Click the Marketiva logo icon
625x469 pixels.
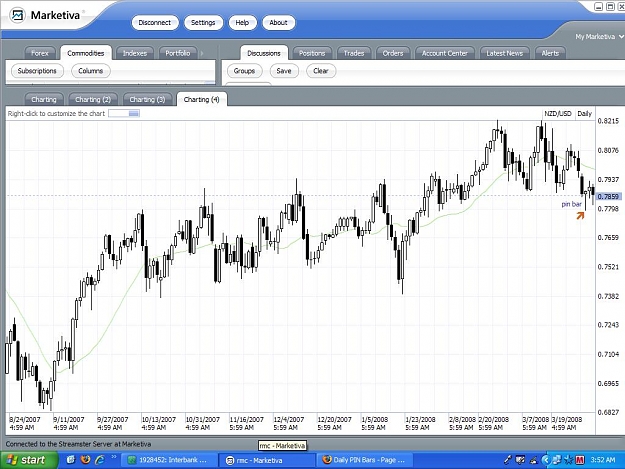click(17, 15)
